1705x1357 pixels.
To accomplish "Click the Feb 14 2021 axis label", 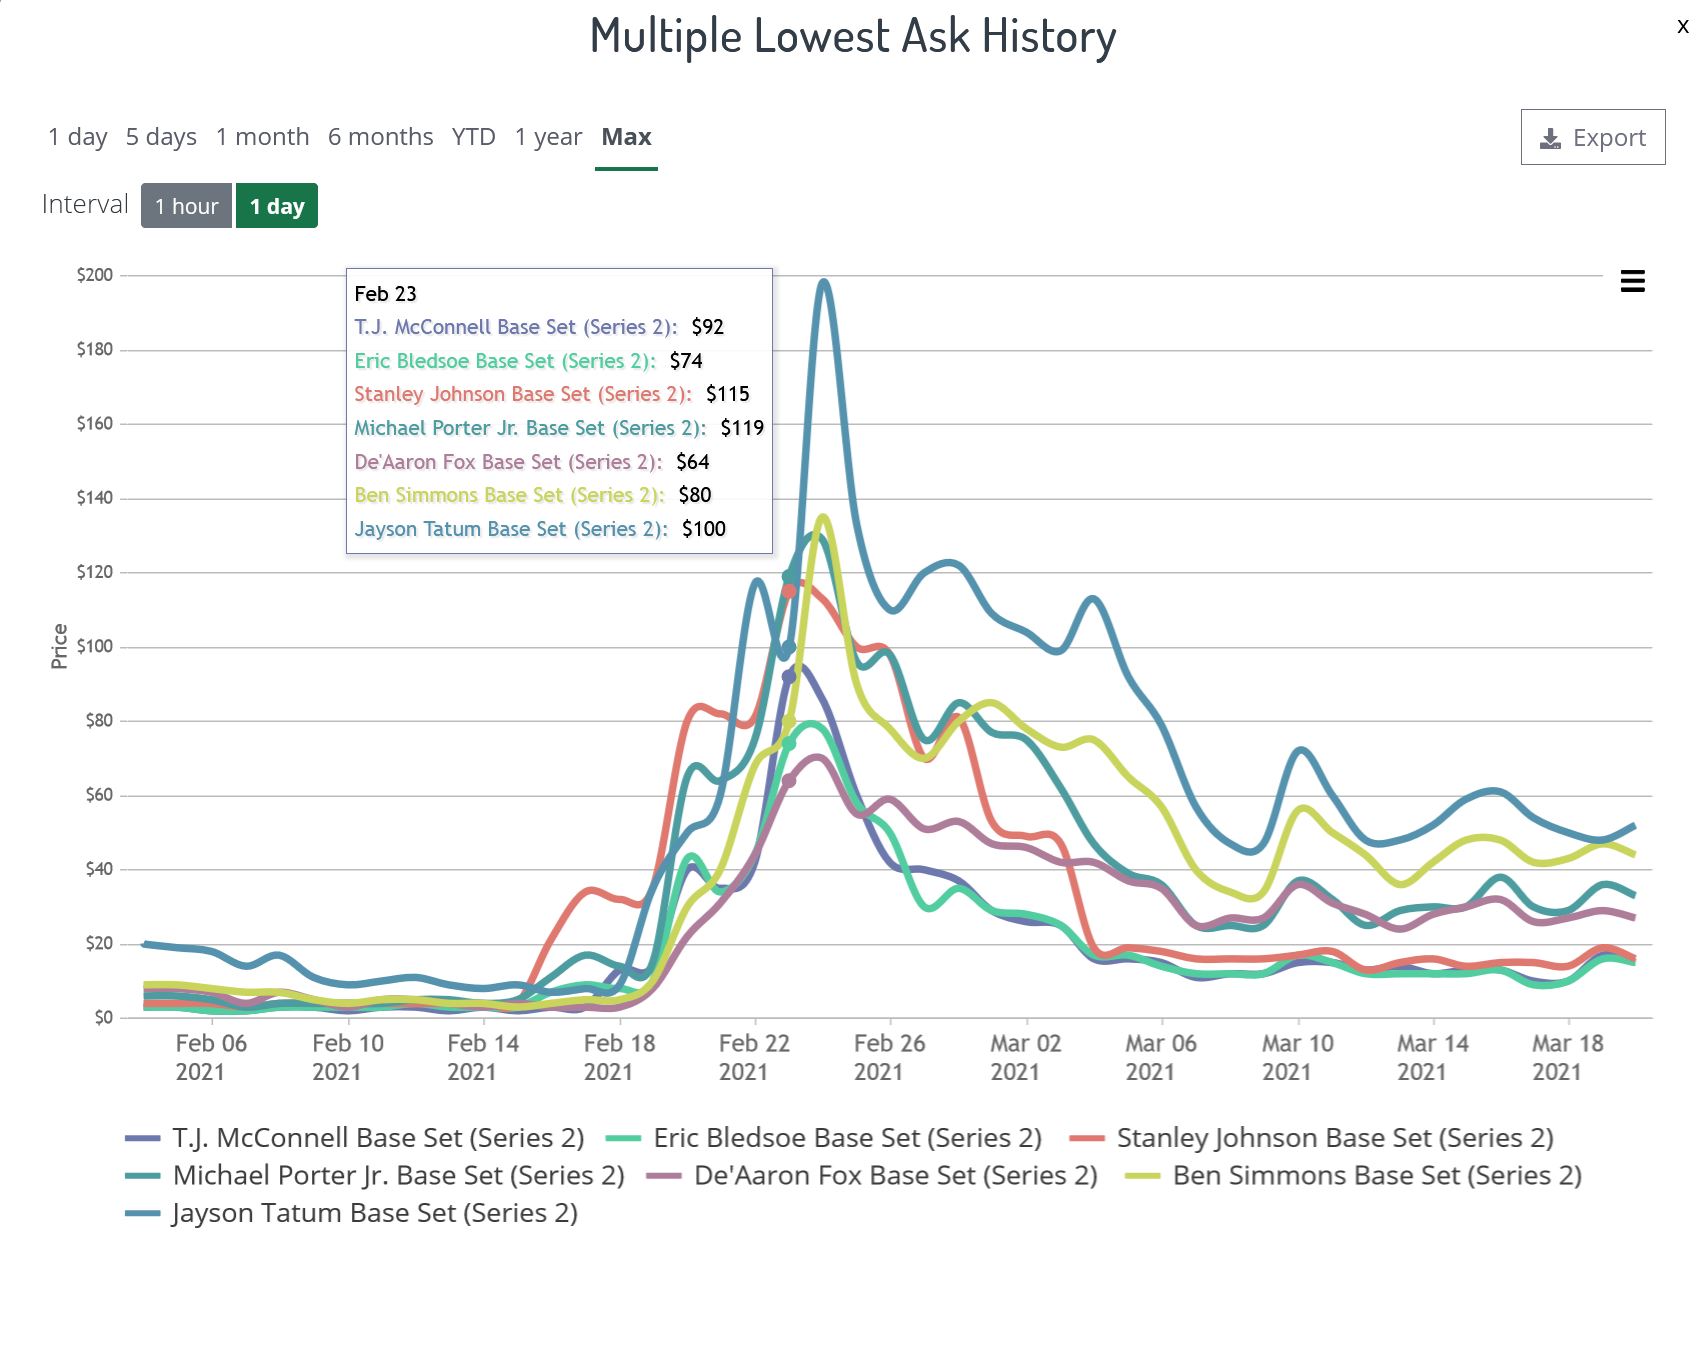I will pos(483,1057).
